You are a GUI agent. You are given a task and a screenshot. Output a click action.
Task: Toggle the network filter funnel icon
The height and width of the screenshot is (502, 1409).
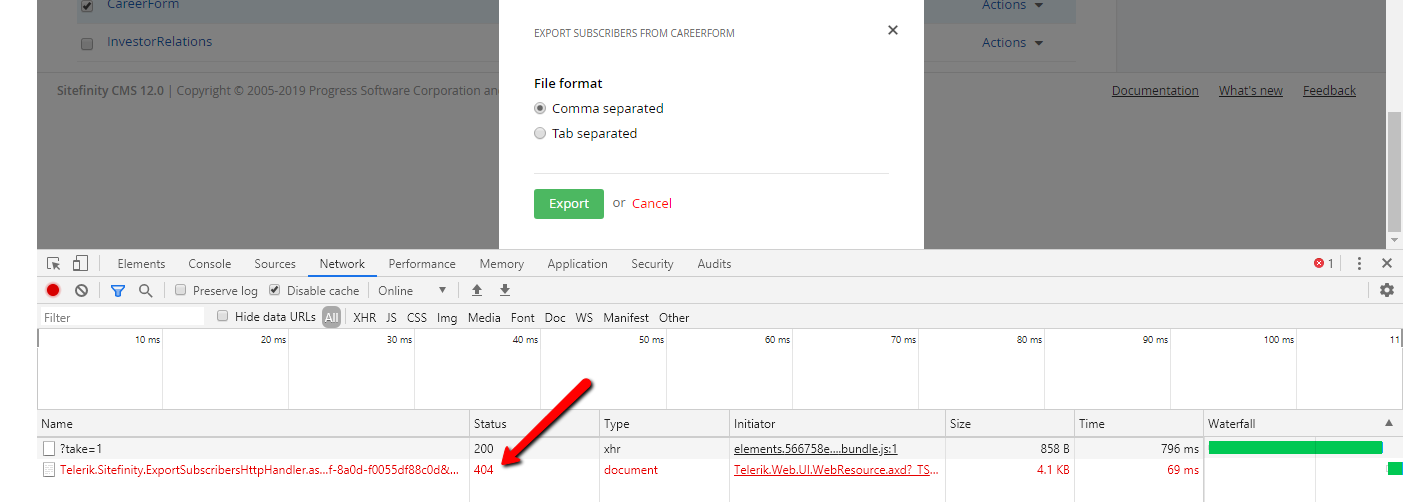(x=118, y=290)
